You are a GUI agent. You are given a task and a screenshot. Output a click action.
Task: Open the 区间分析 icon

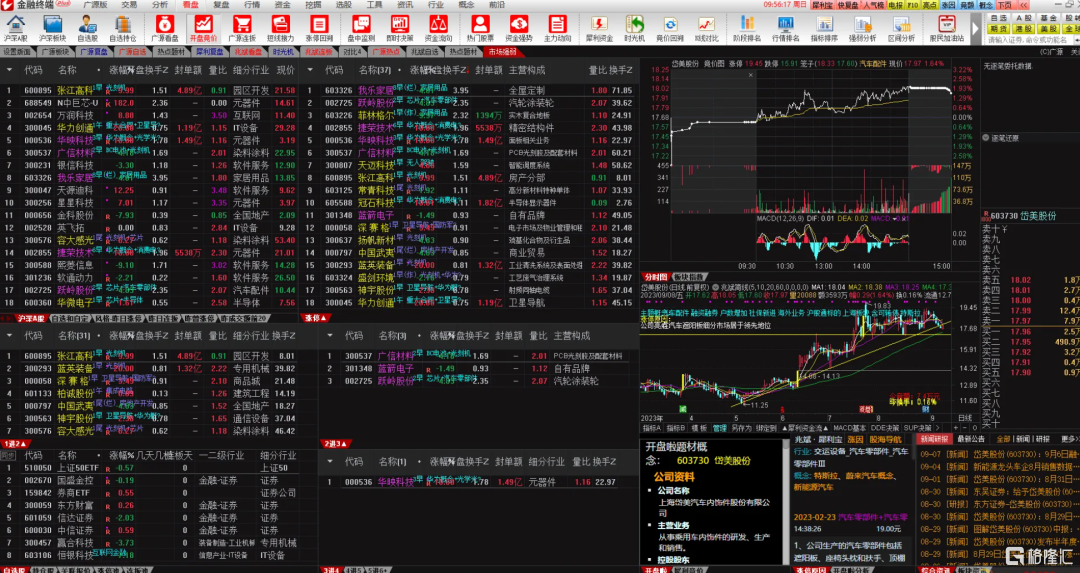click(x=901, y=26)
